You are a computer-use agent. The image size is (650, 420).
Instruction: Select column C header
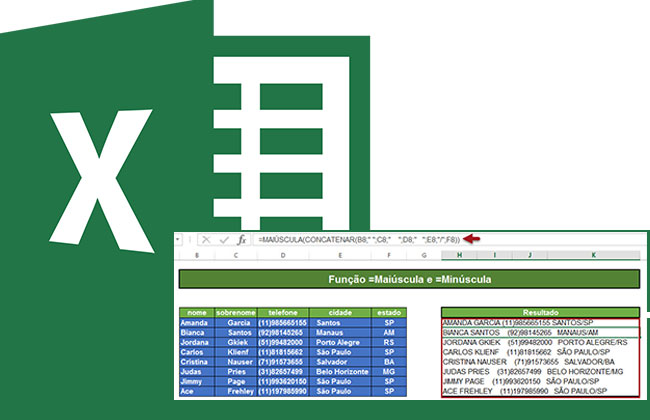[236, 255]
